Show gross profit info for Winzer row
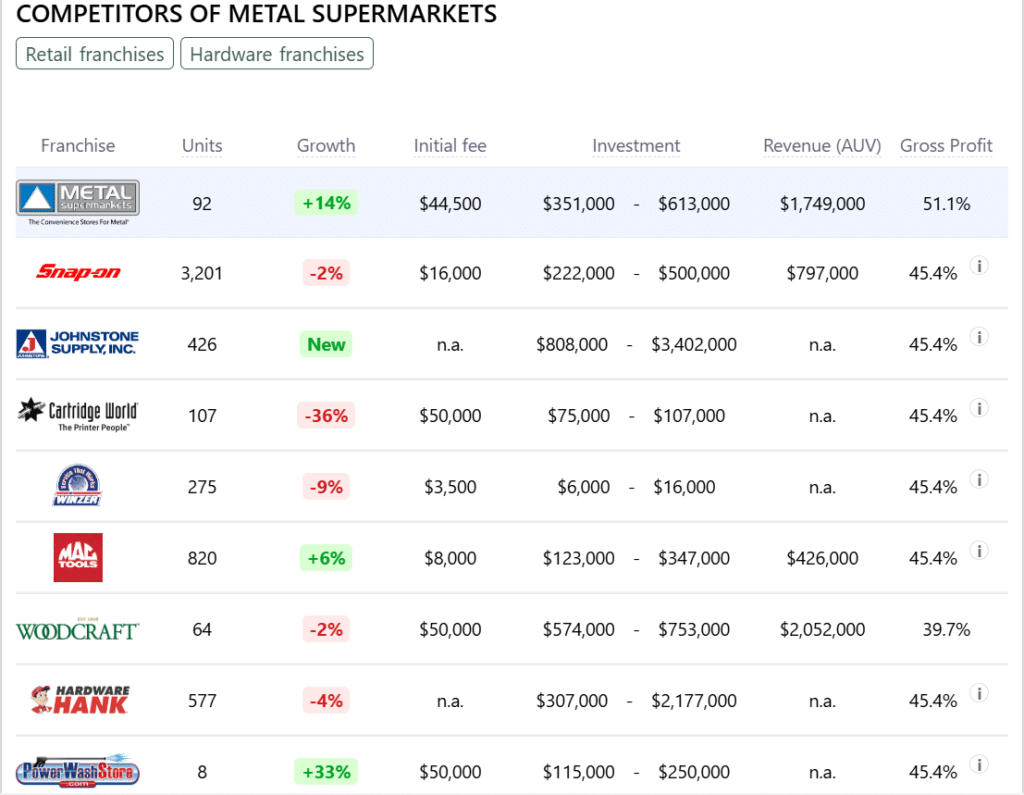 [978, 479]
